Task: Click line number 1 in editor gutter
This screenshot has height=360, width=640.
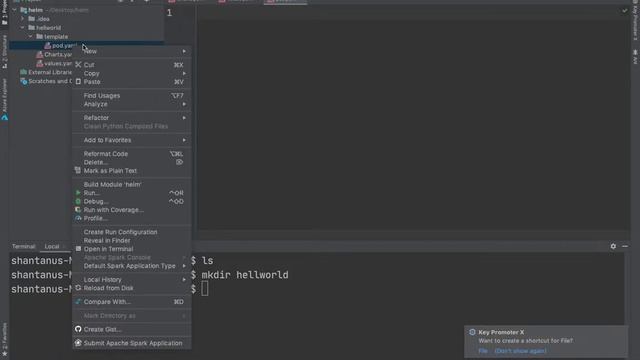Action: (x=169, y=13)
